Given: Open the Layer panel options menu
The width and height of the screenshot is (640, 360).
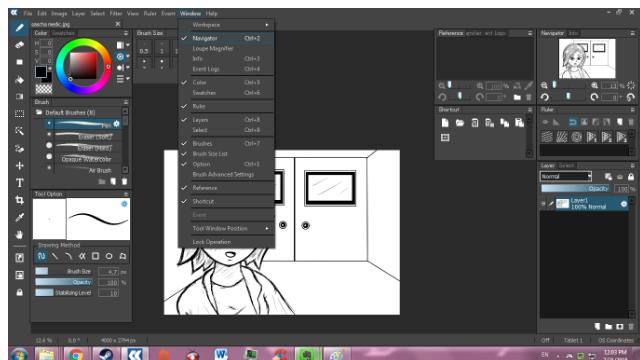Looking at the screenshot, I should 632,166.
